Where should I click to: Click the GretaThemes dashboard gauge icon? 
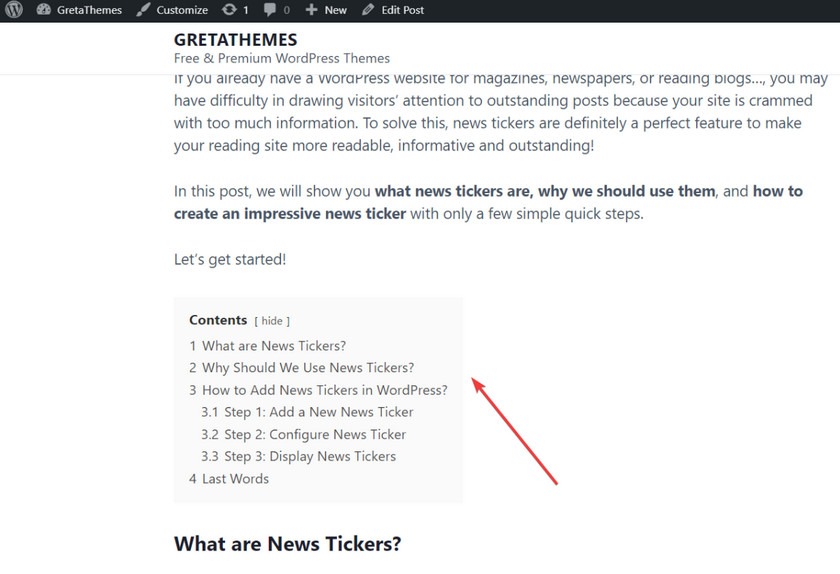[x=43, y=10]
